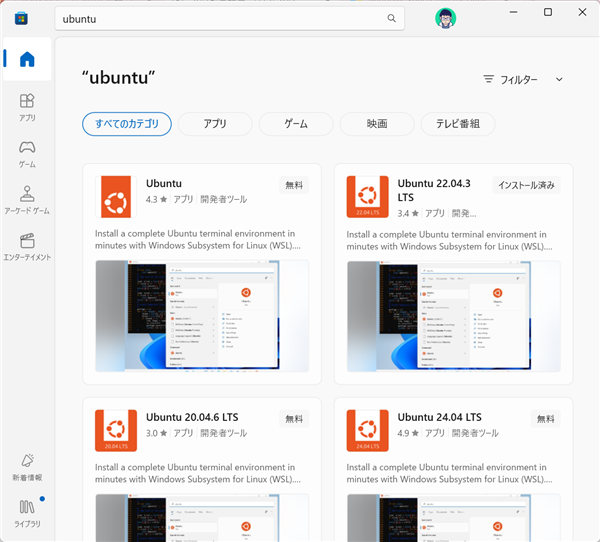Click the Ubuntu app orange logo icon
Image resolution: width=600 pixels, height=542 pixels.
(116, 197)
